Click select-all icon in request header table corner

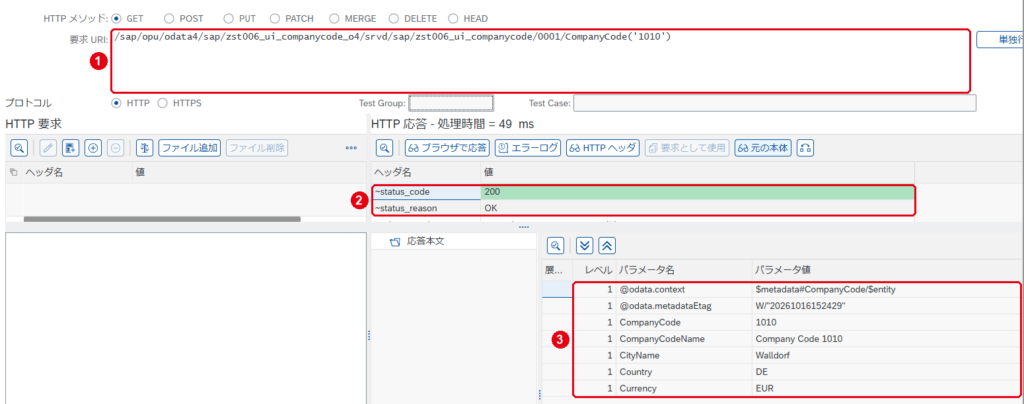click(x=14, y=172)
